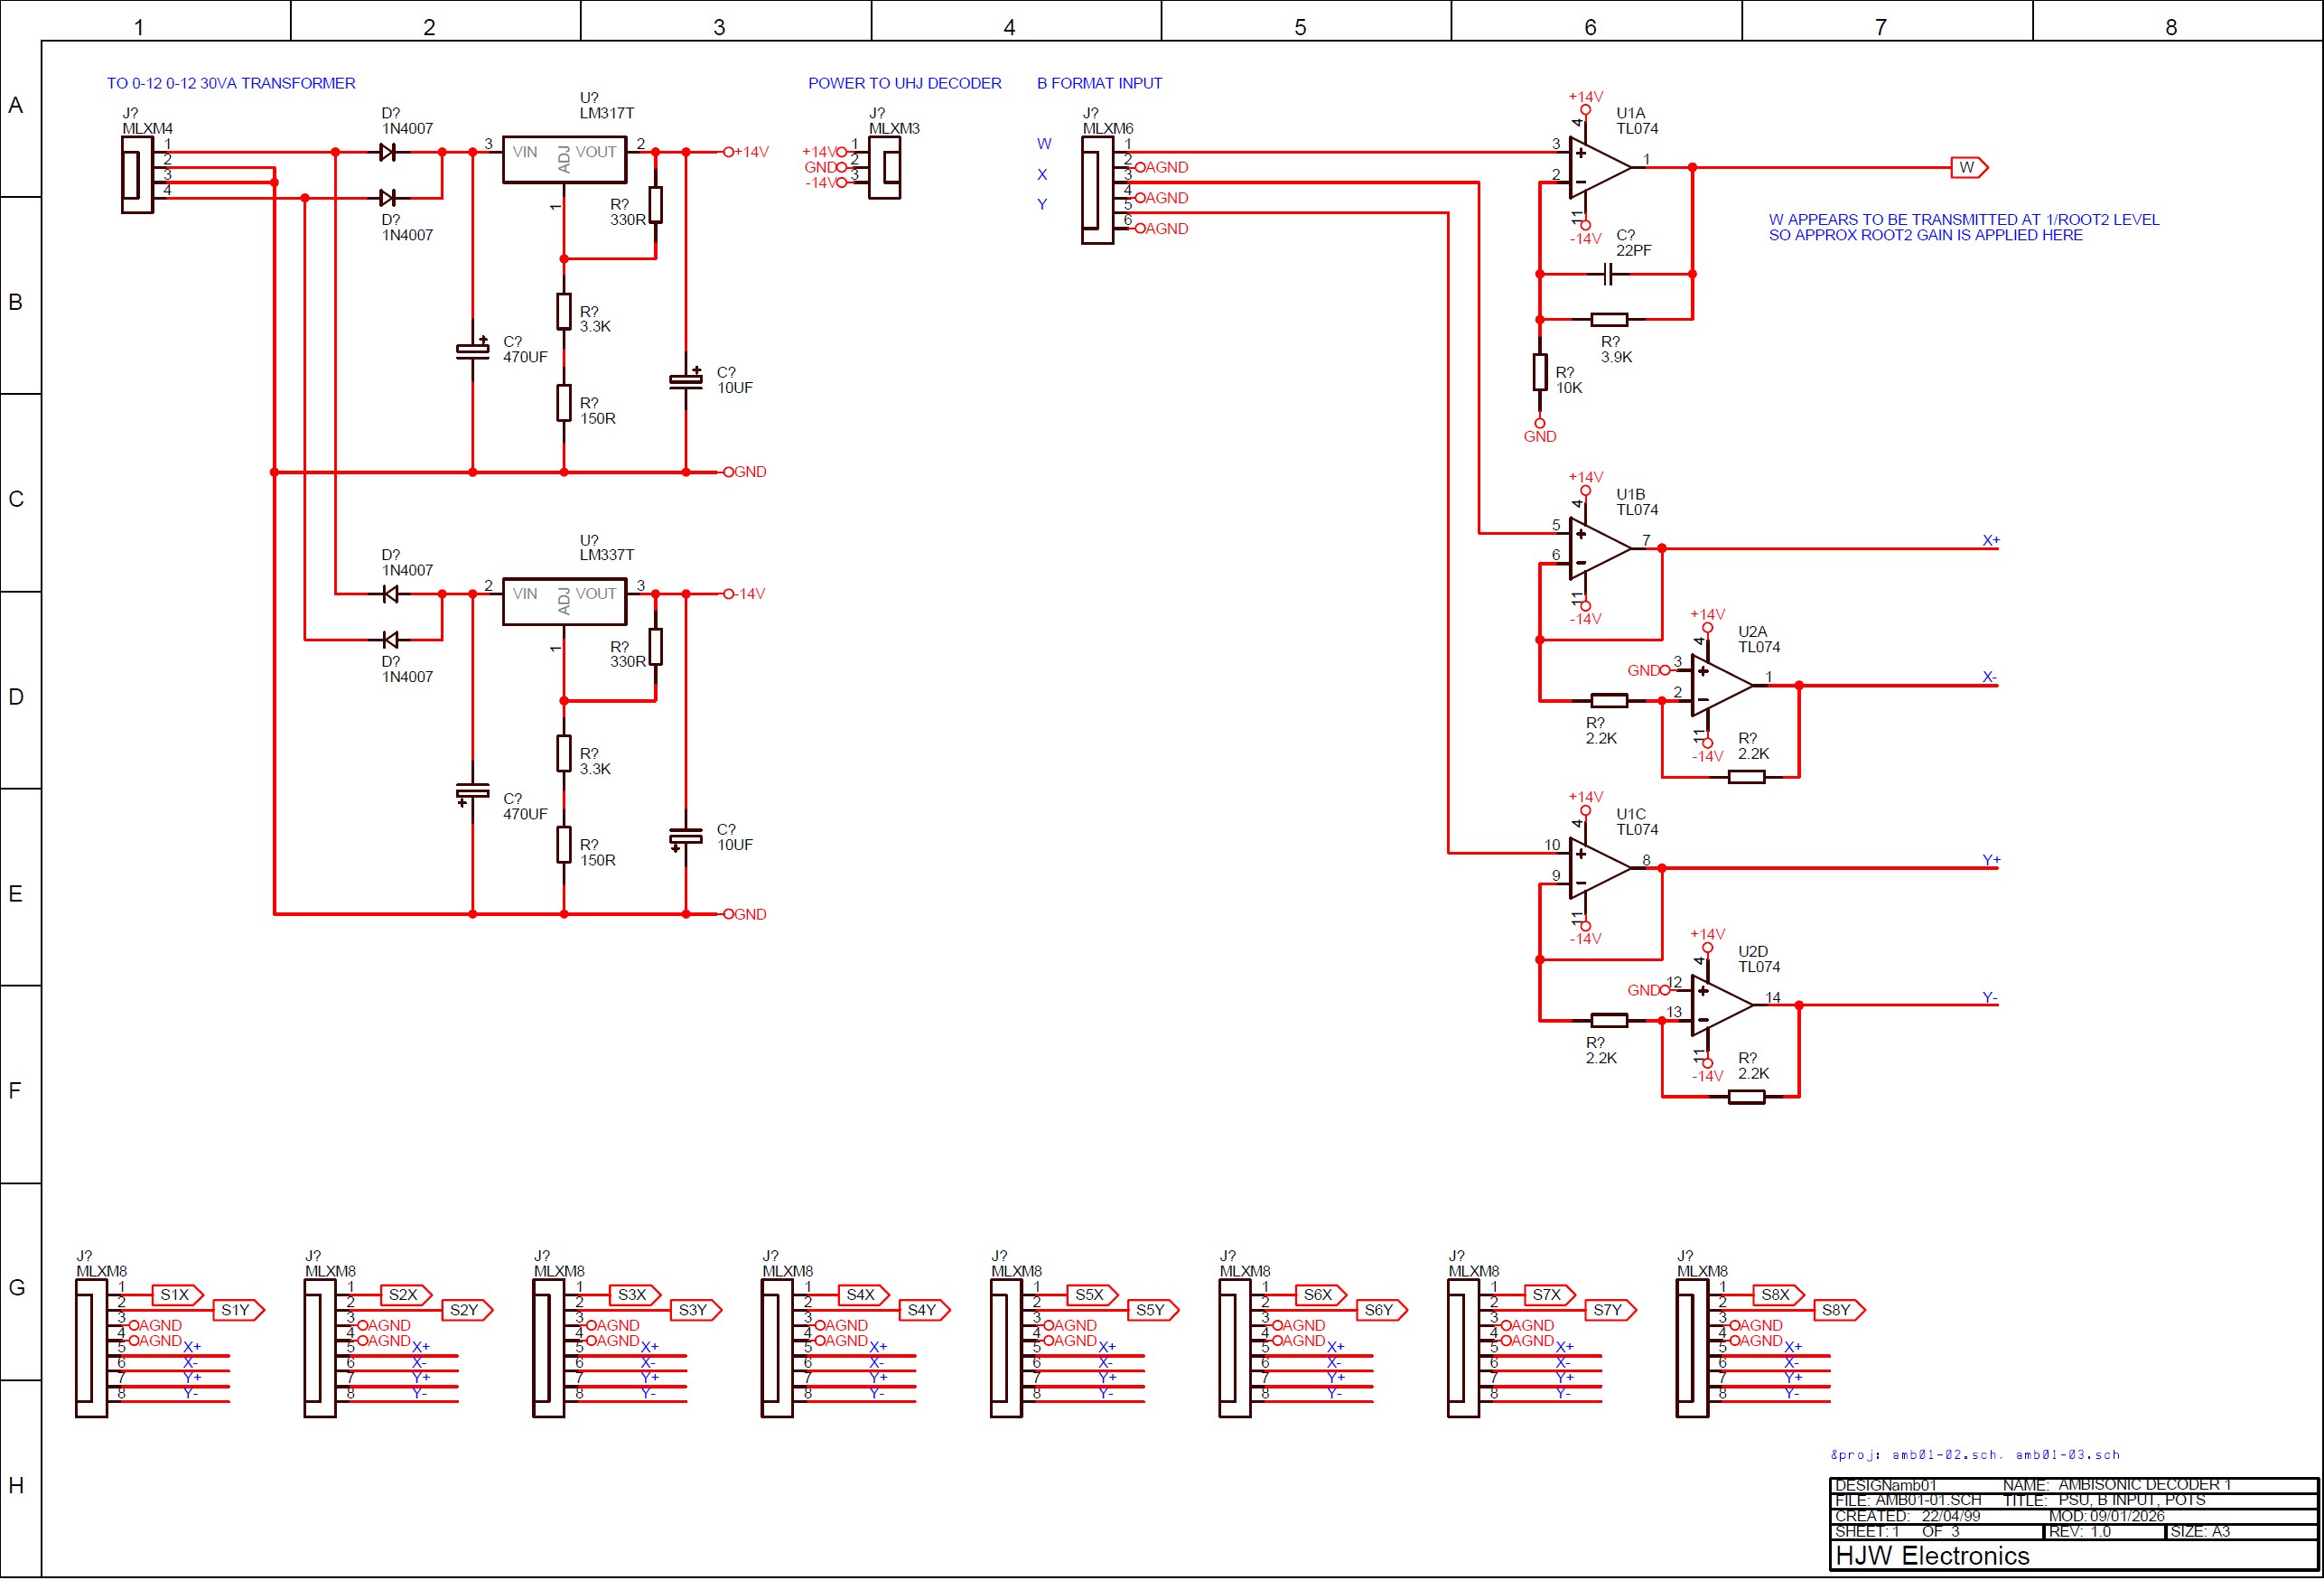Select the LM337T regulator symbol
Image resolution: width=2324 pixels, height=1580 pixels.
coord(564,601)
